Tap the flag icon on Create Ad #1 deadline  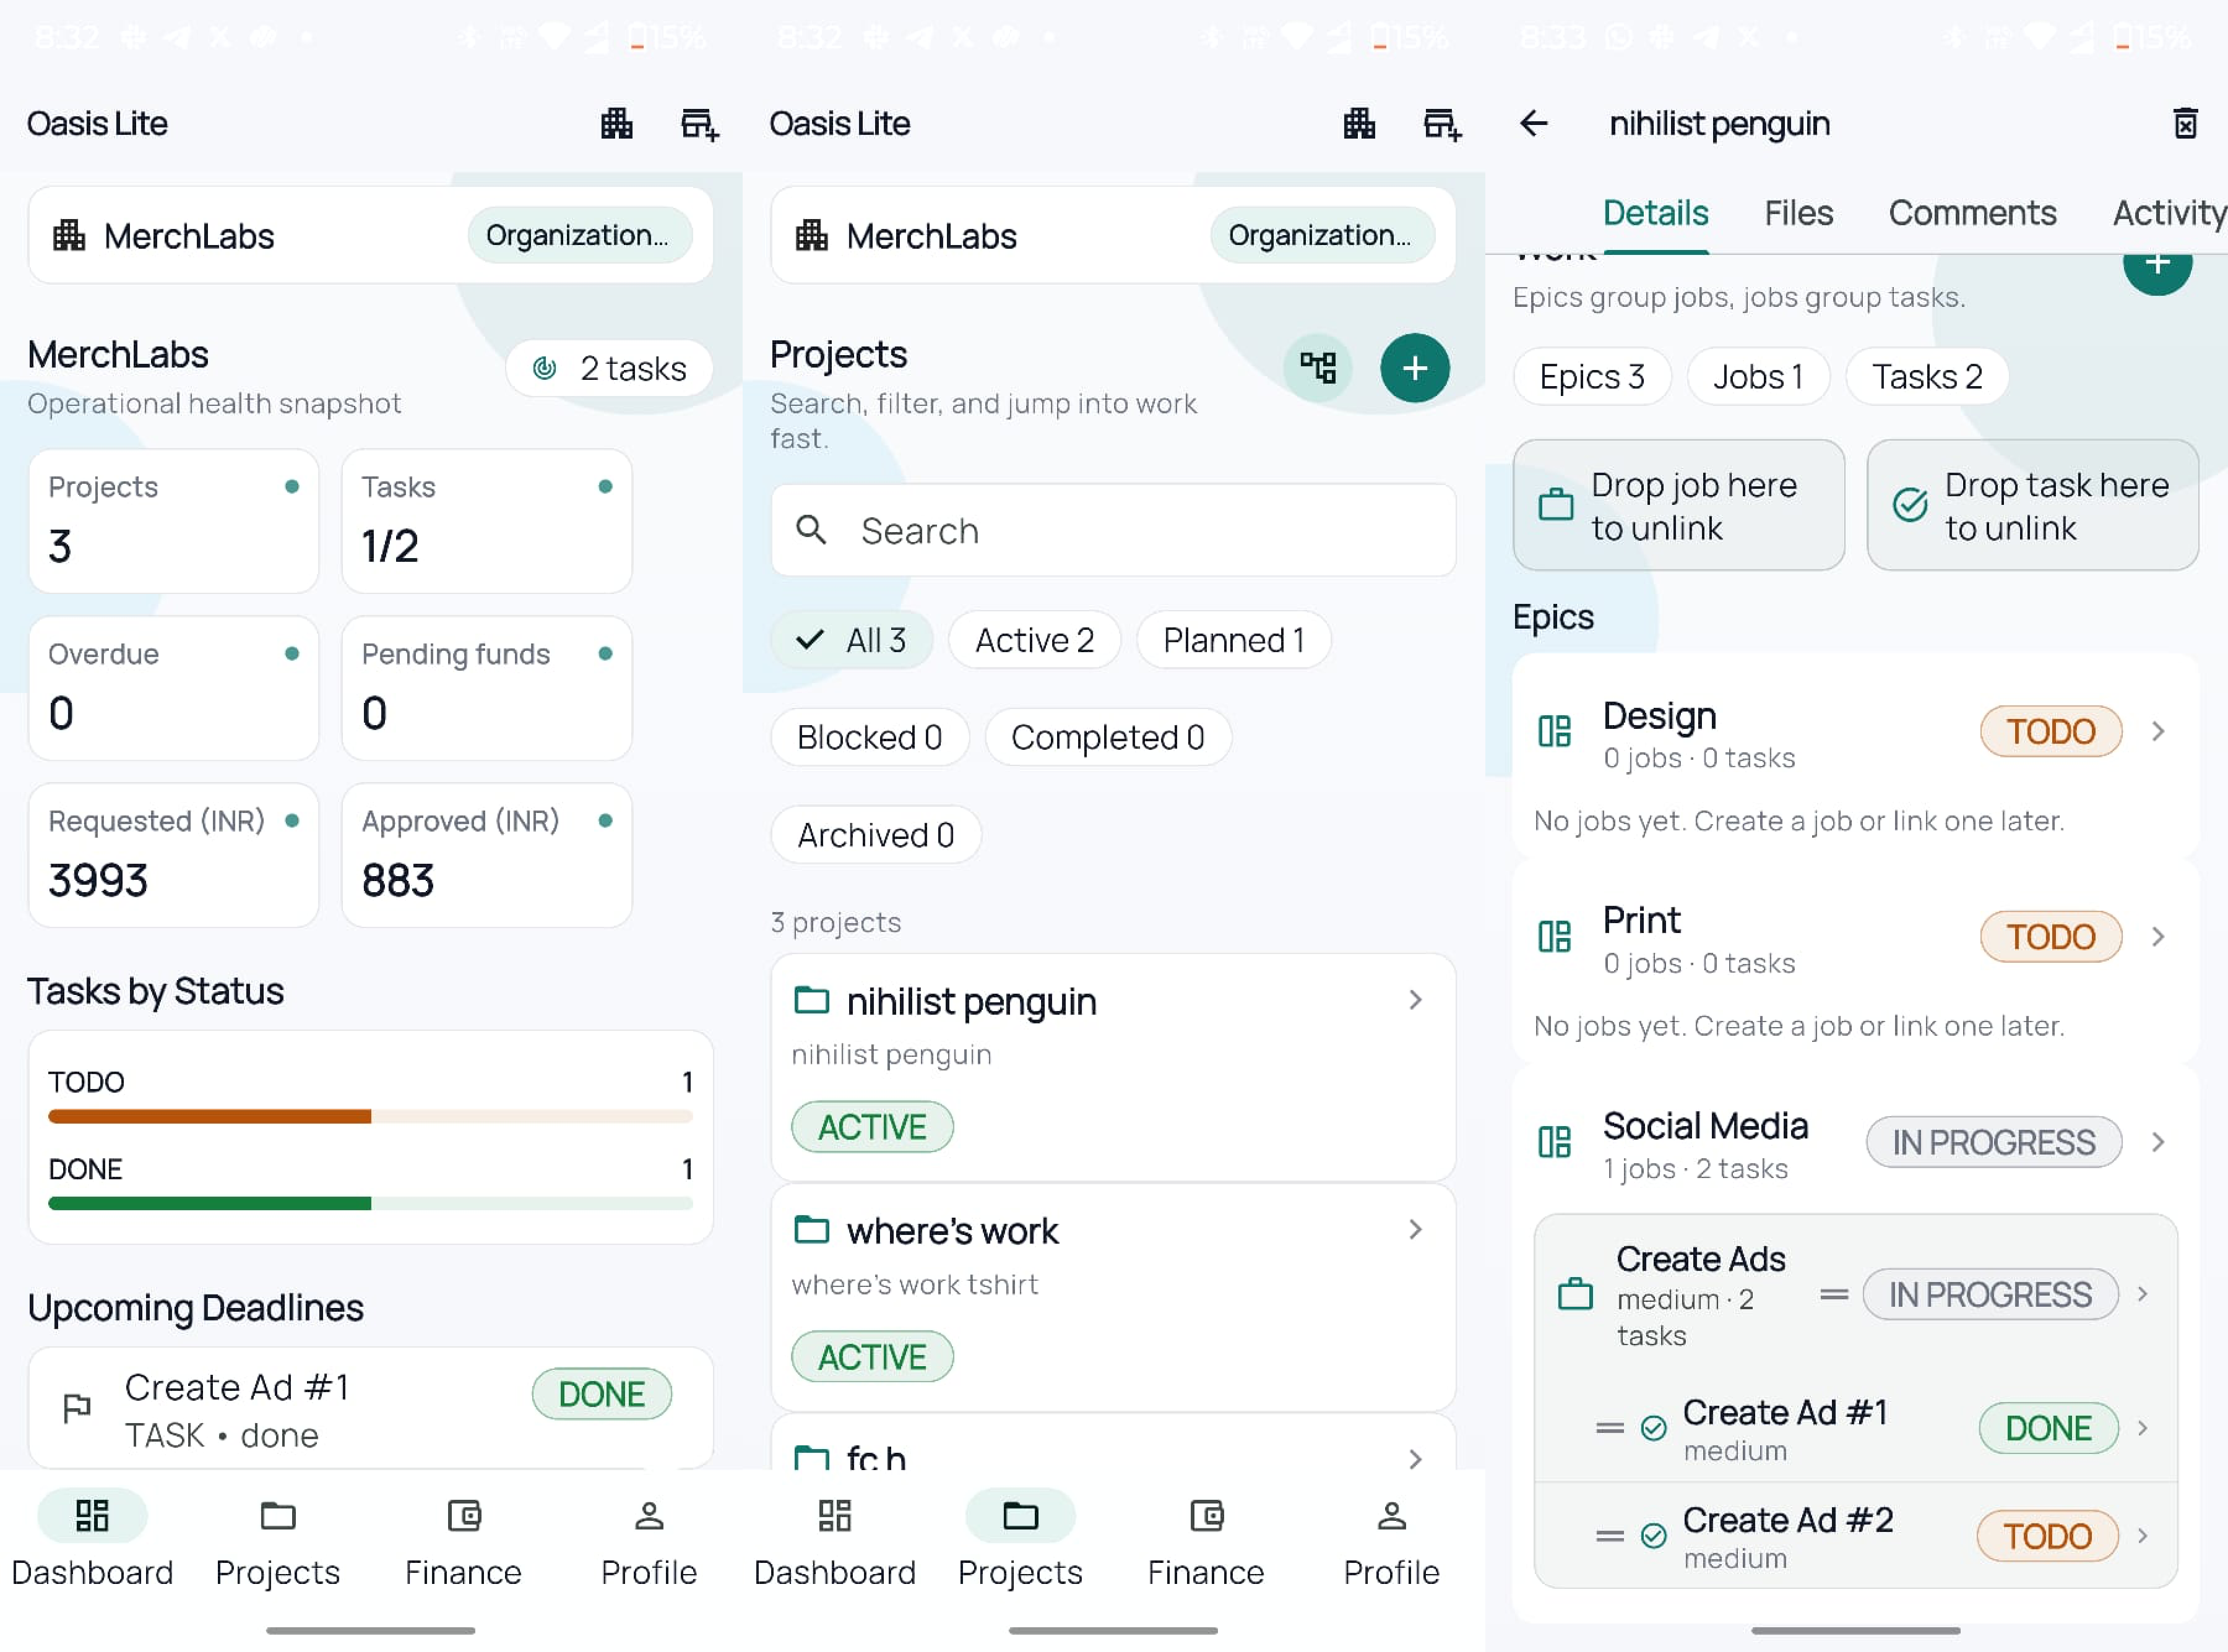[77, 1408]
